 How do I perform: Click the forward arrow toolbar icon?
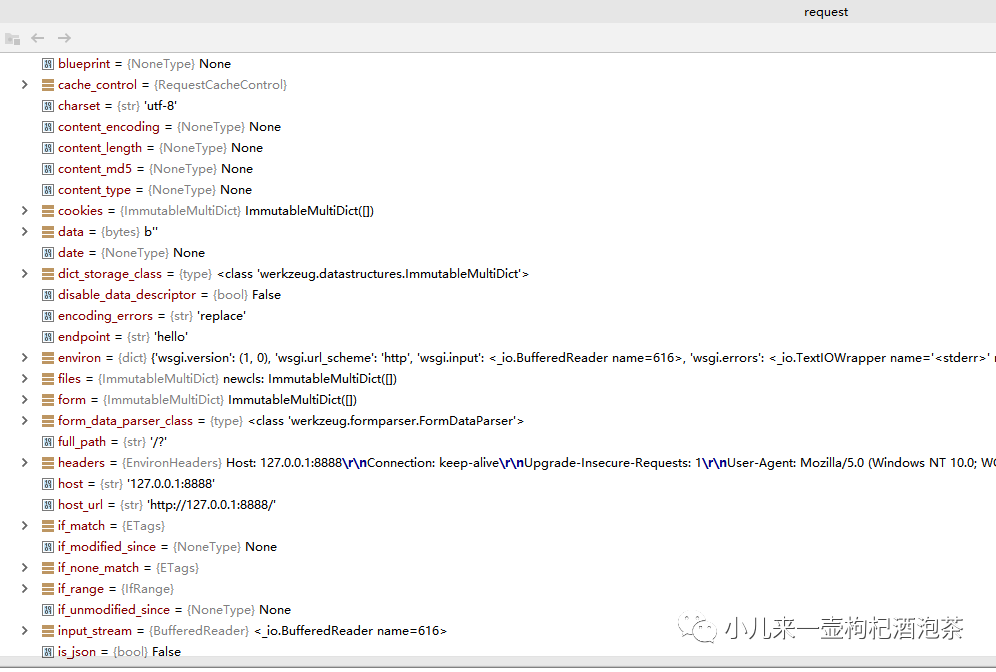[64, 38]
